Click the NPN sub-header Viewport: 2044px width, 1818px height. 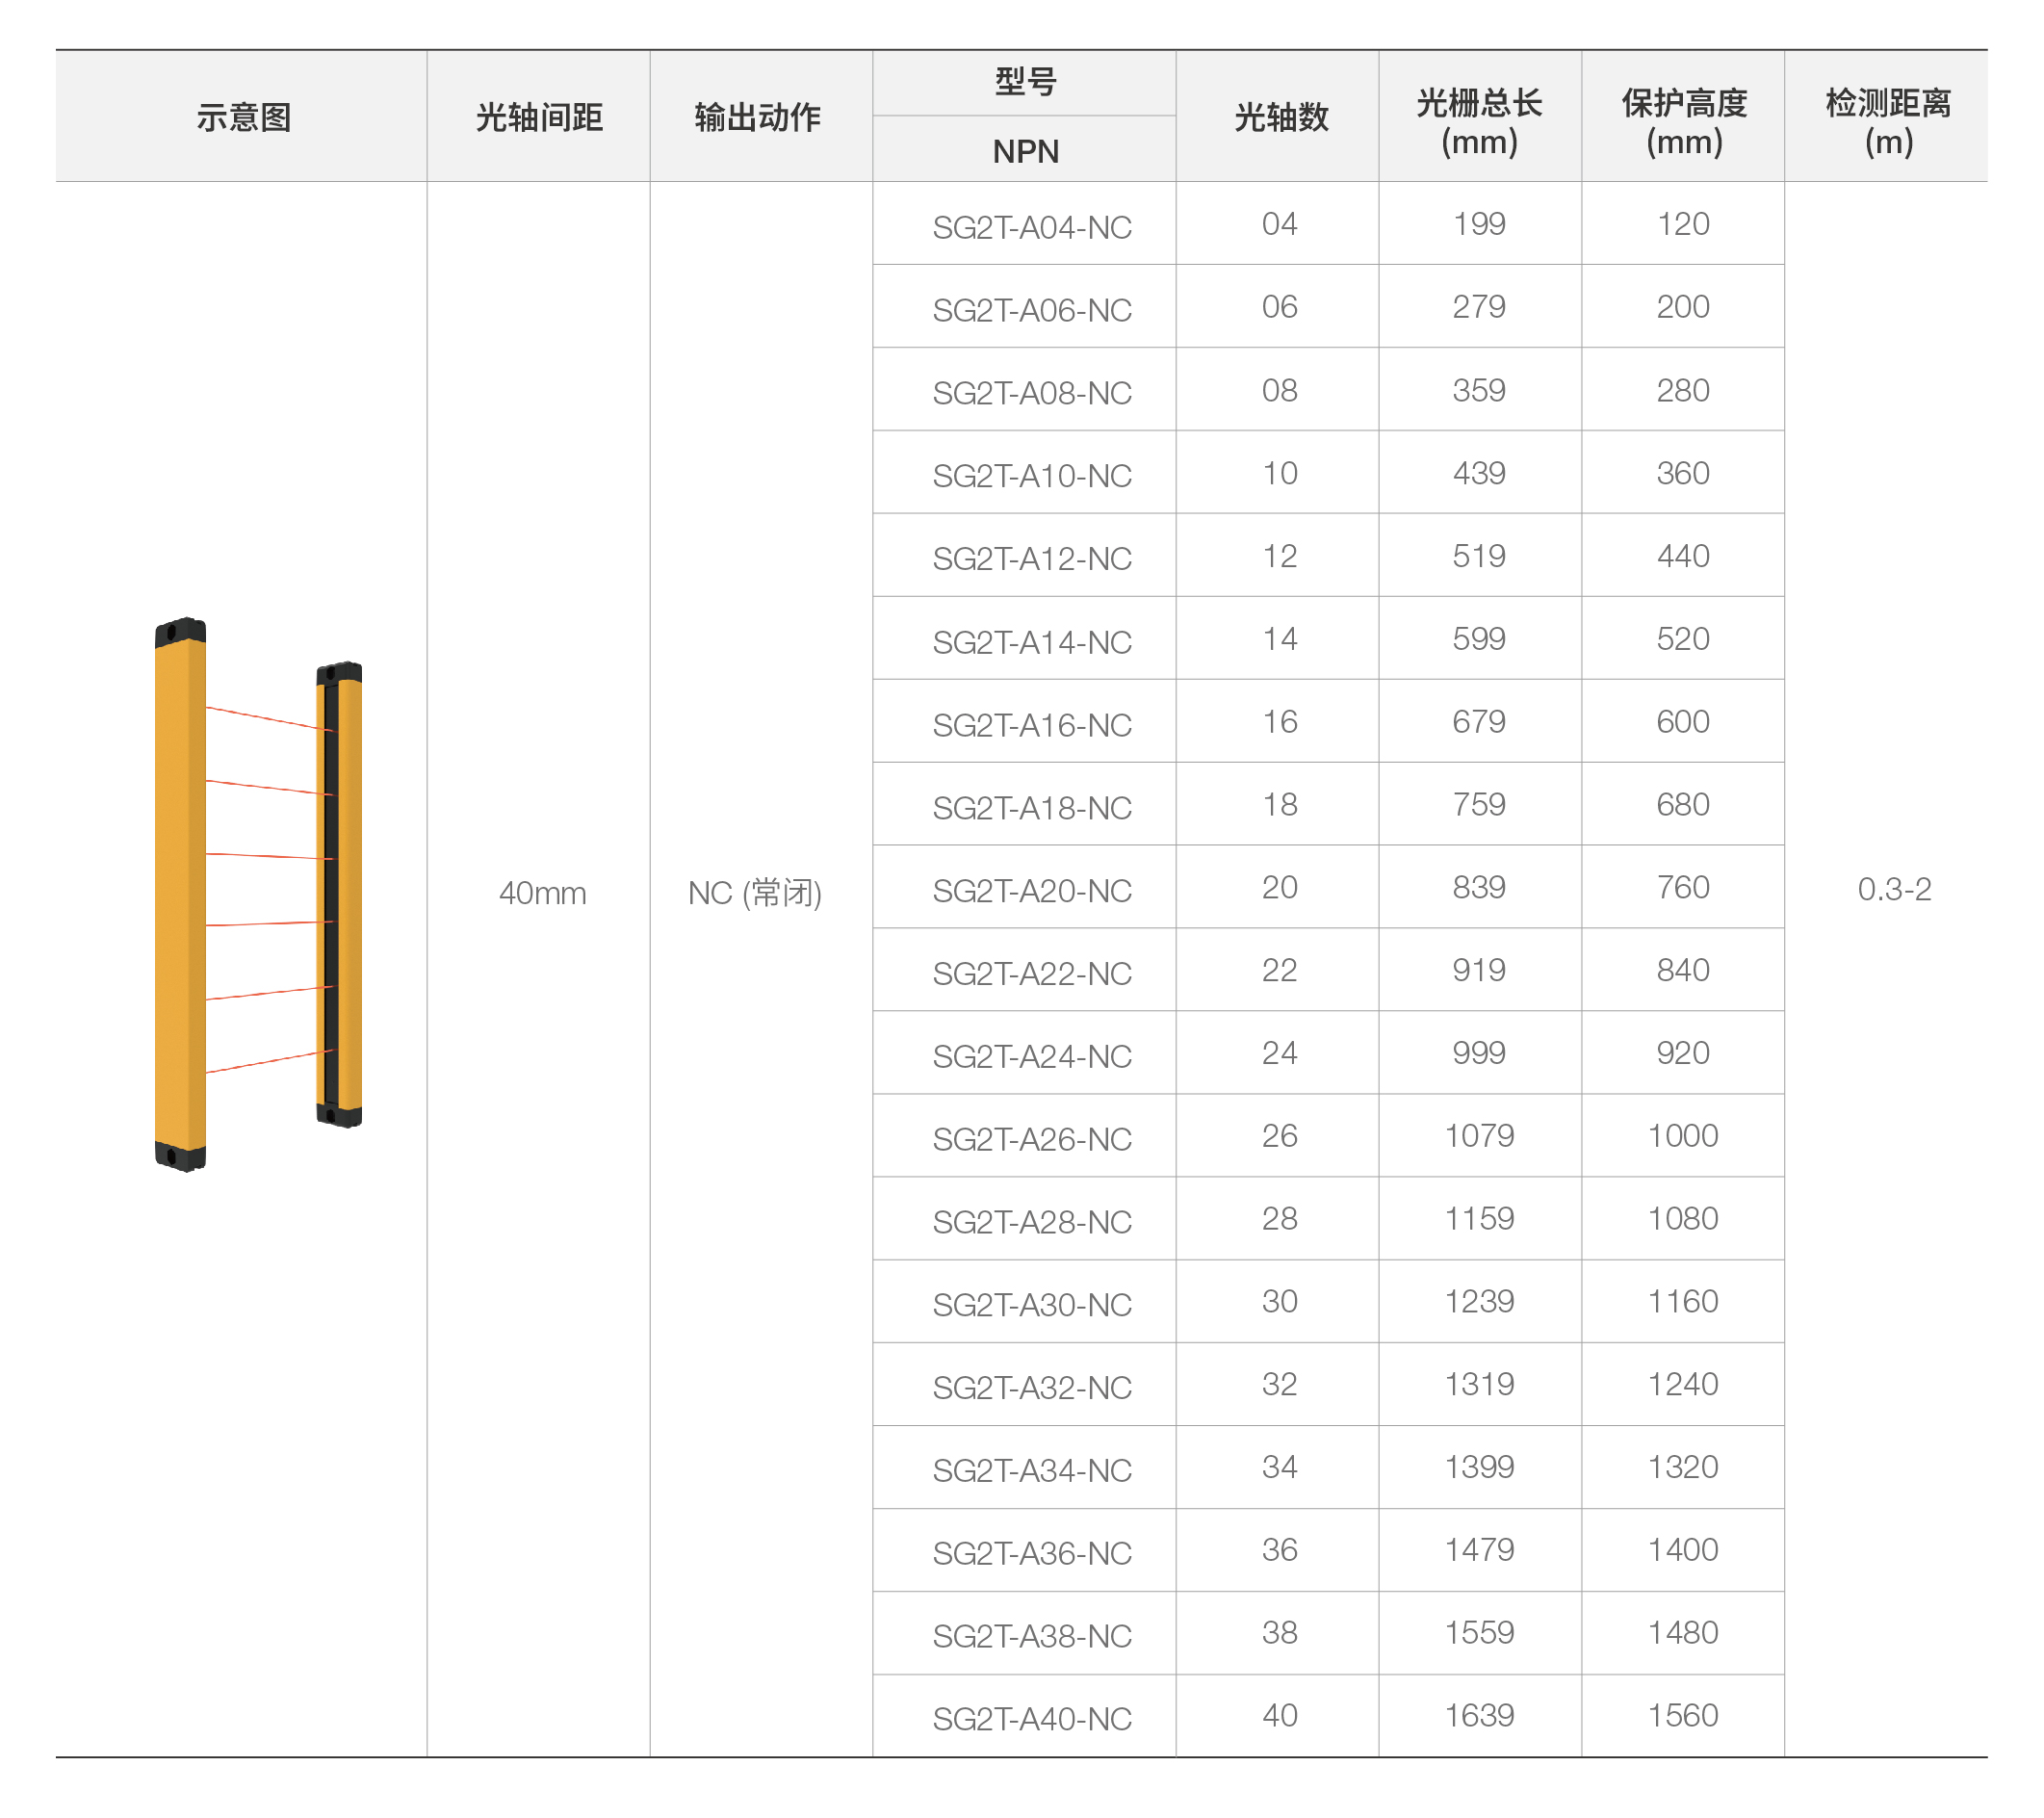[1025, 151]
